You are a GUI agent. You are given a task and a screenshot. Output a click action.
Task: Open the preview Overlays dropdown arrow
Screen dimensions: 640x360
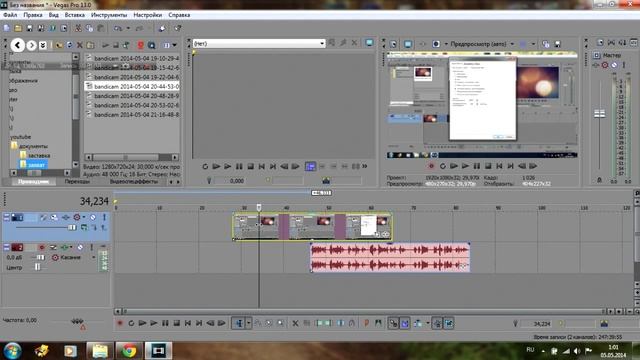(533, 44)
